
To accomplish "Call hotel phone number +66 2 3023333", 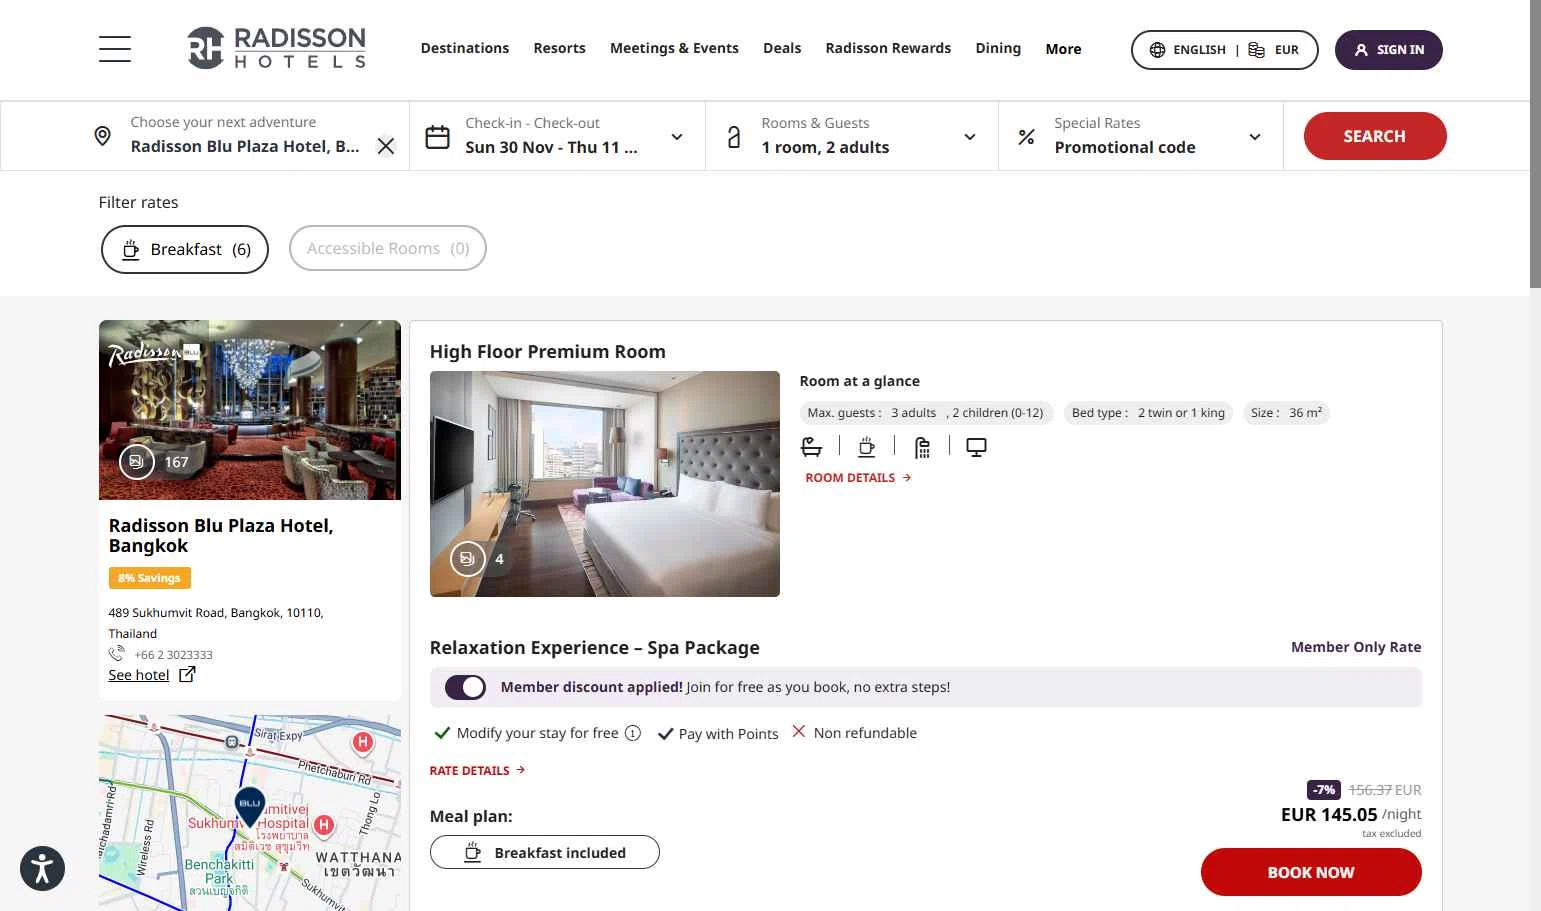I will pyautogui.click(x=173, y=655).
